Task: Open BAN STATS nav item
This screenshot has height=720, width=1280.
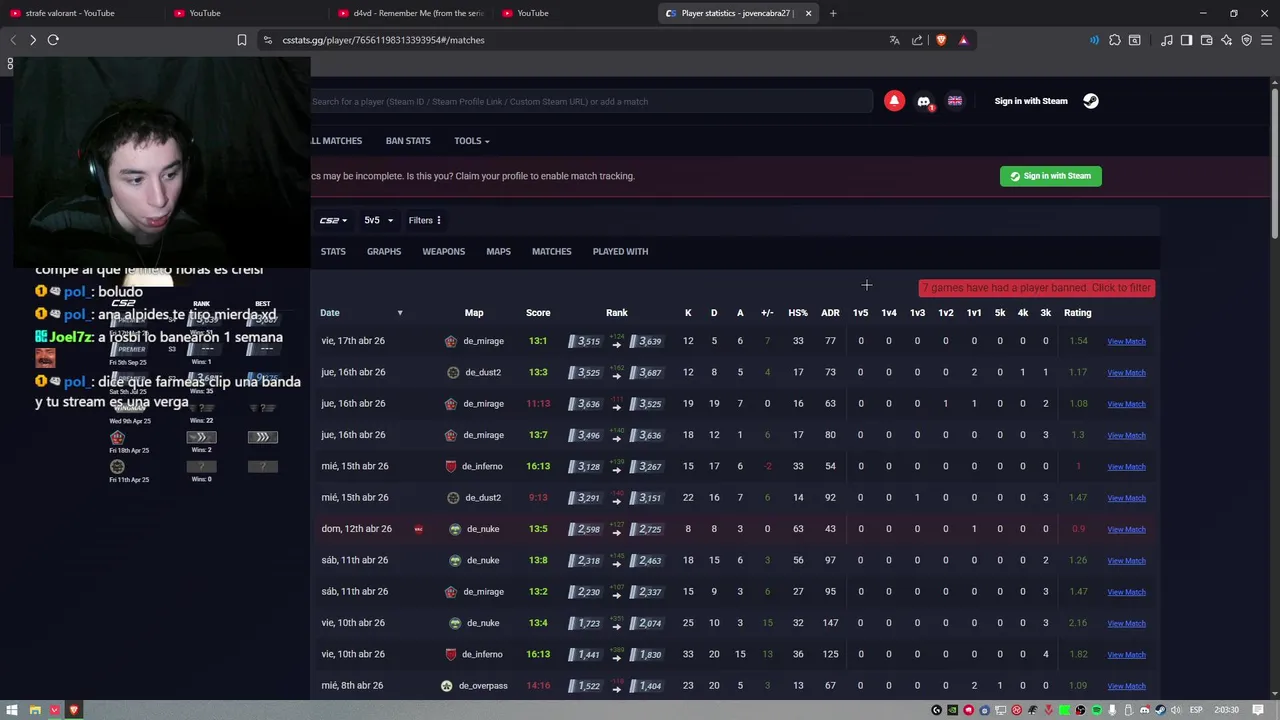Action: (x=408, y=141)
